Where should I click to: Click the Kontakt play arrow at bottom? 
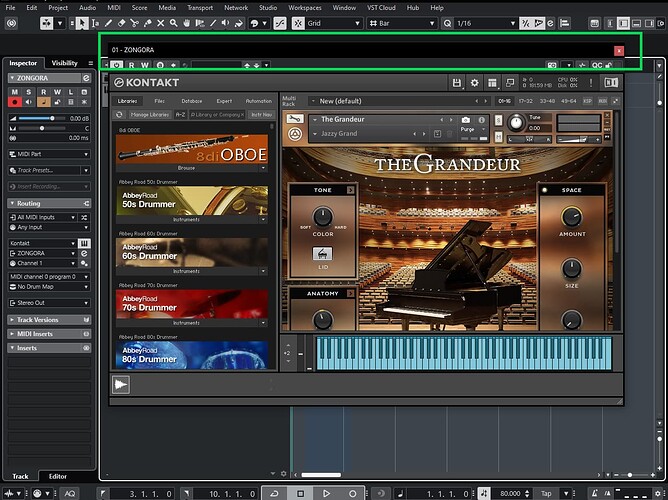[x=121, y=385]
